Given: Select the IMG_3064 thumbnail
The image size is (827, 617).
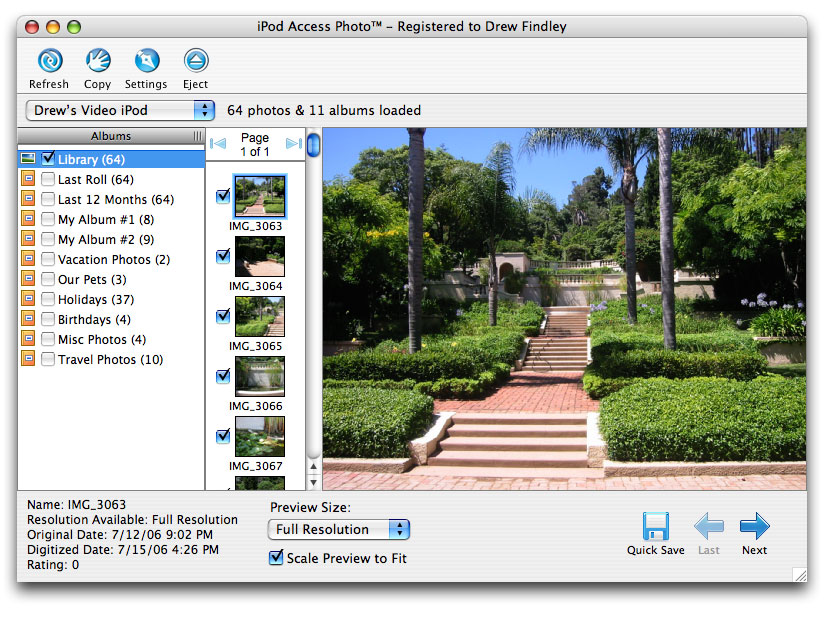Looking at the screenshot, I should pos(259,256).
